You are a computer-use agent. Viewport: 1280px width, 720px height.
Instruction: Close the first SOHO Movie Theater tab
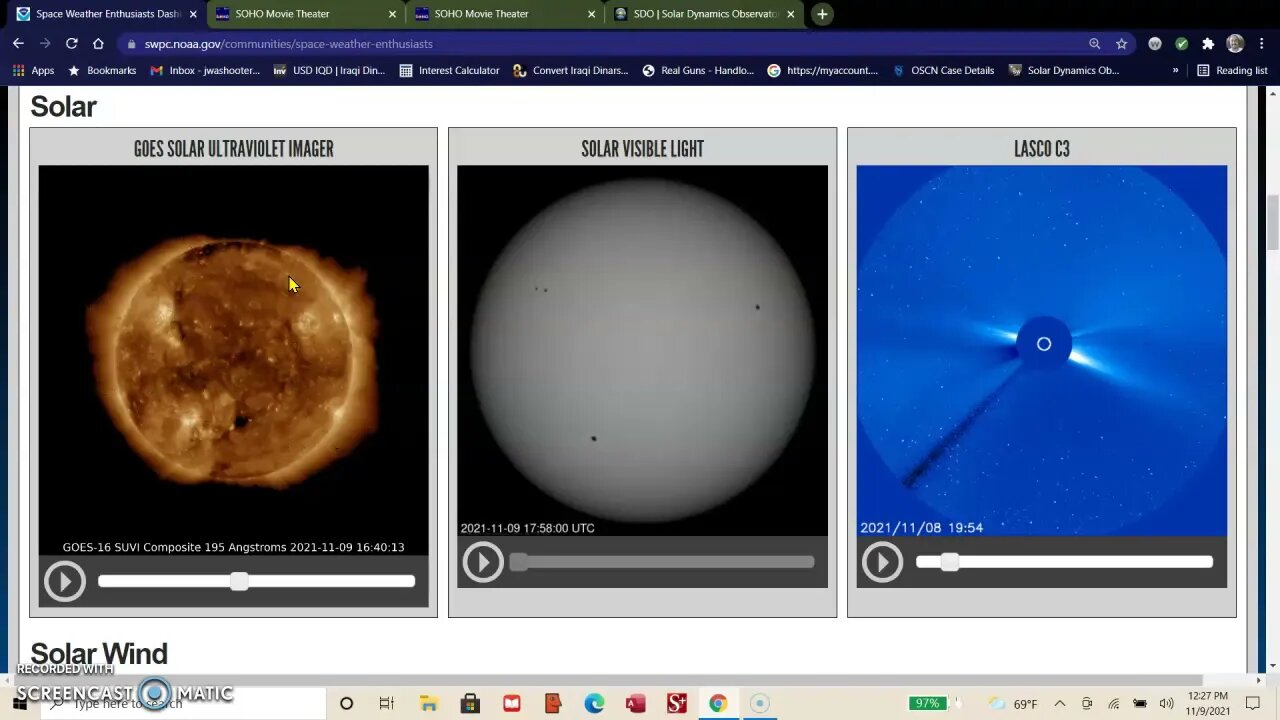tap(392, 14)
